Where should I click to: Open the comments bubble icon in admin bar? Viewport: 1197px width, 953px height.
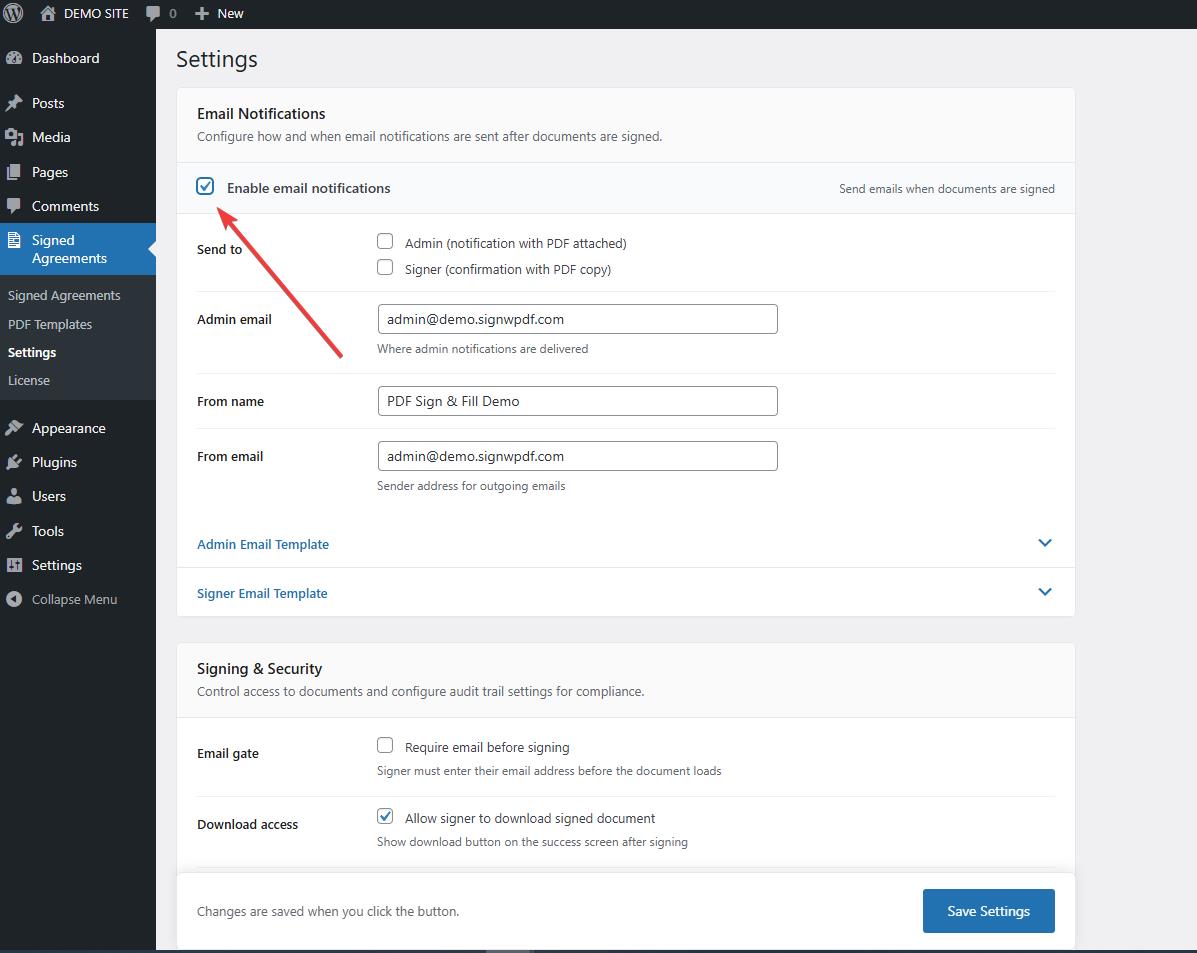click(x=153, y=13)
